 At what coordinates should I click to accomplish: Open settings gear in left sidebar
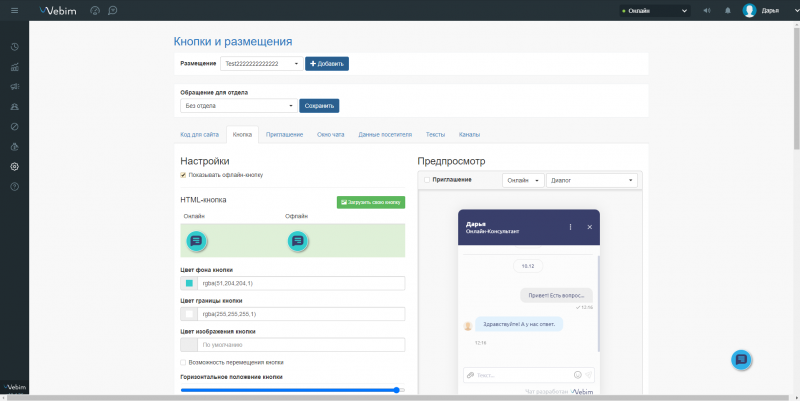[x=14, y=166]
